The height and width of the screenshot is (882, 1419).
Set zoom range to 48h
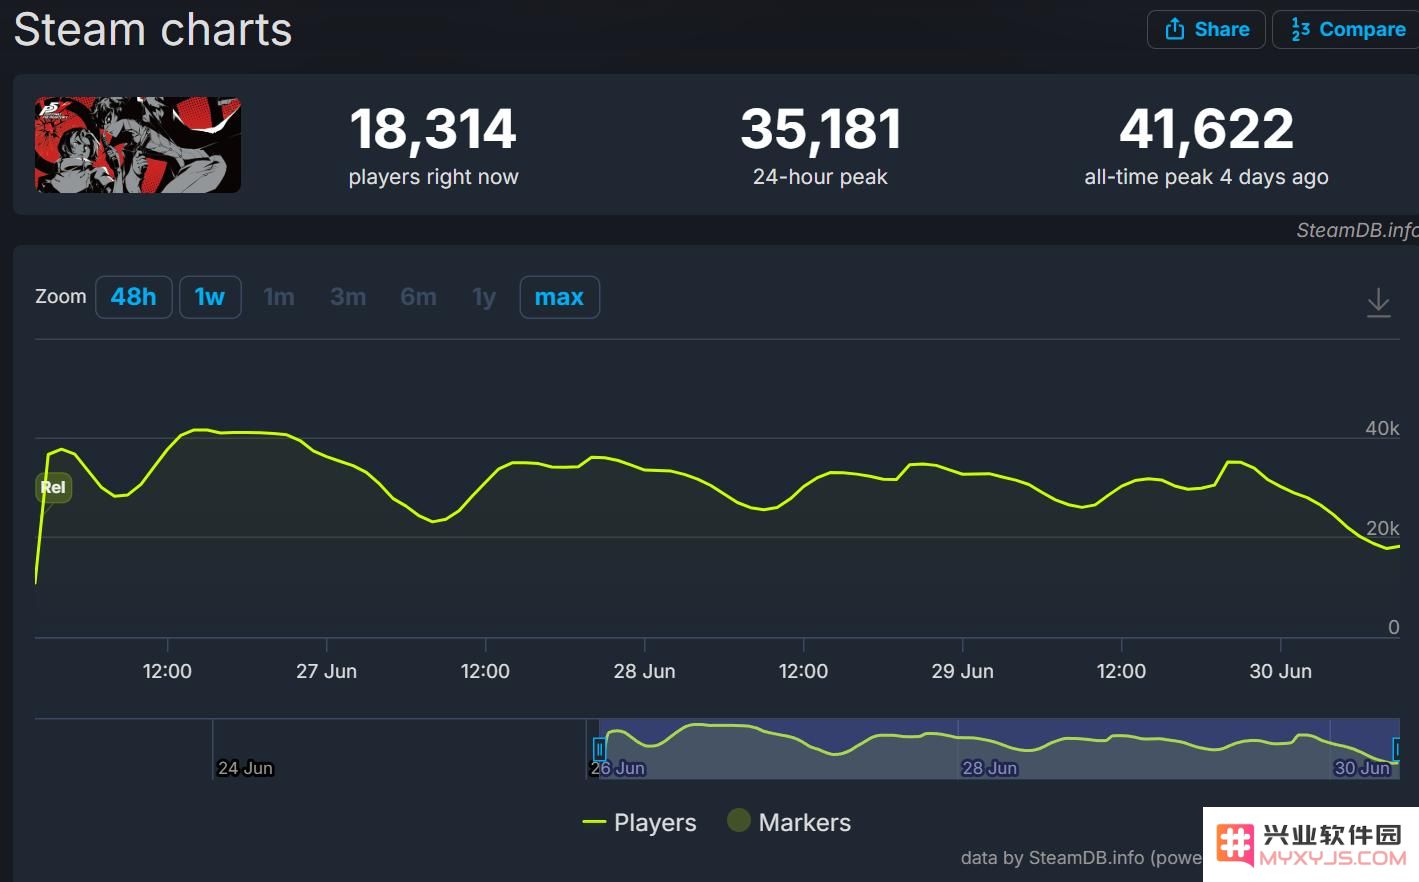click(x=133, y=297)
